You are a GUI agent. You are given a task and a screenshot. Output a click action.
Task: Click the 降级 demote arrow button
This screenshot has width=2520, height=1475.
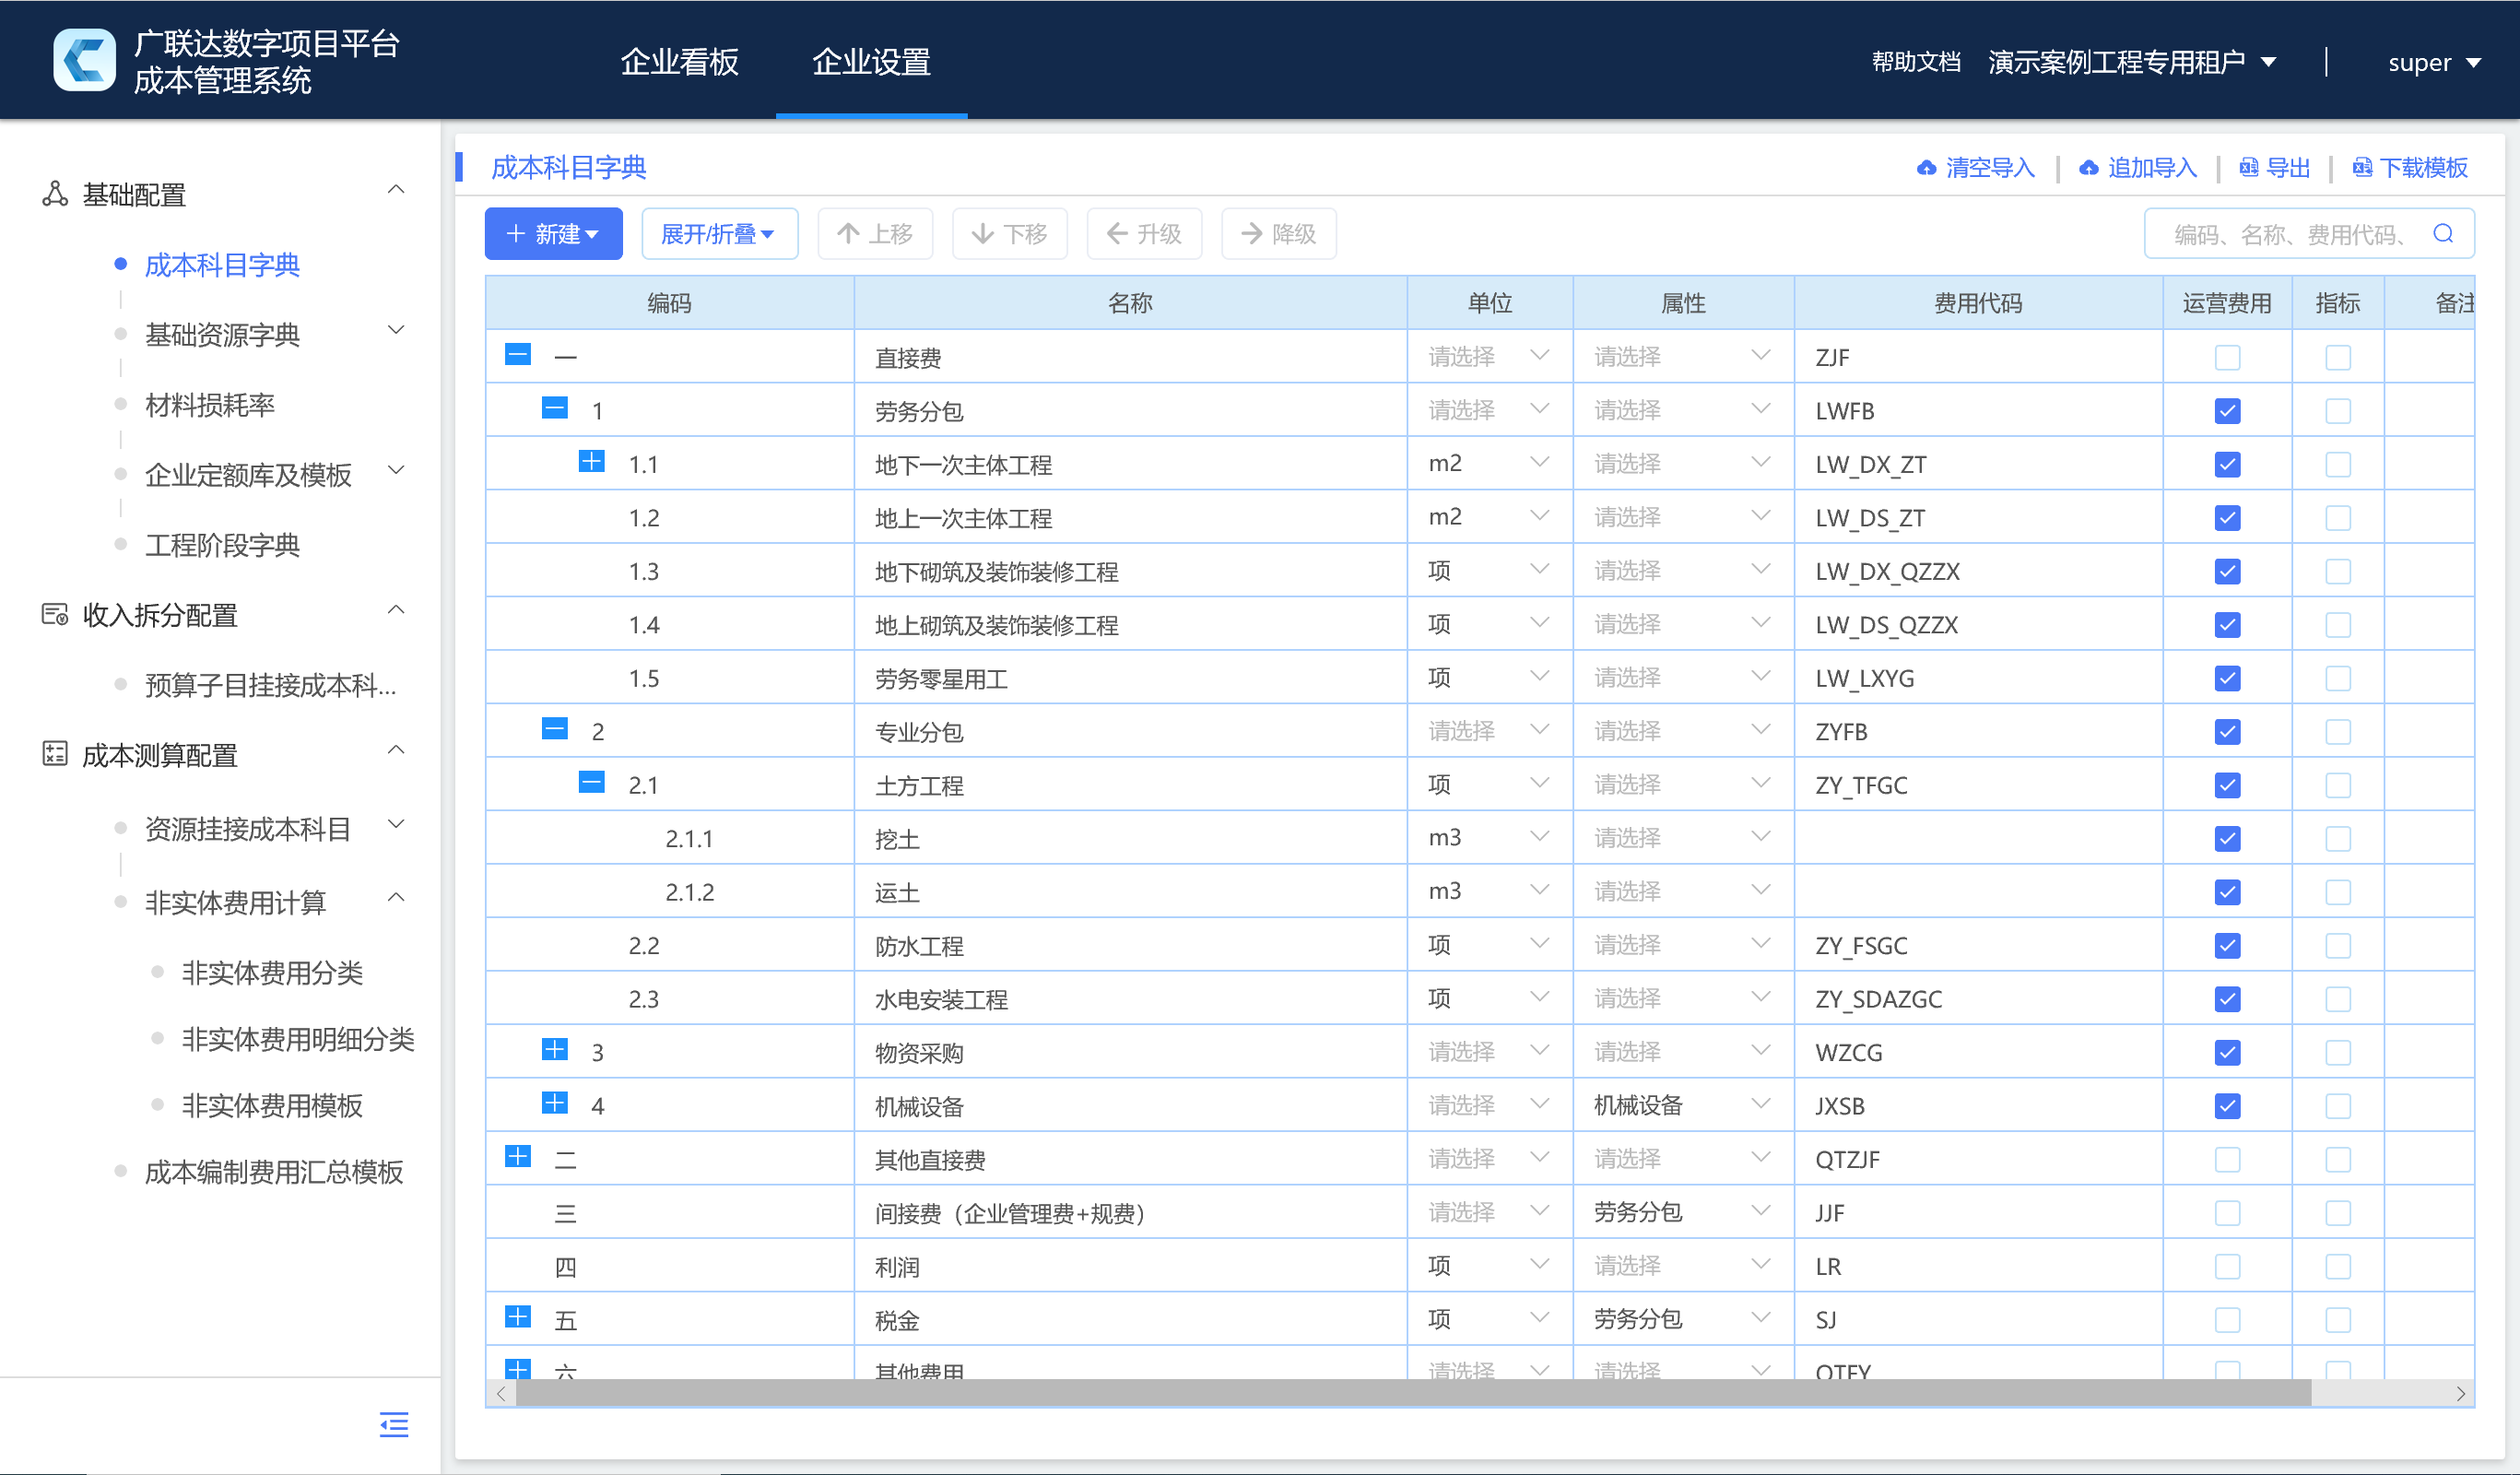(x=1279, y=234)
